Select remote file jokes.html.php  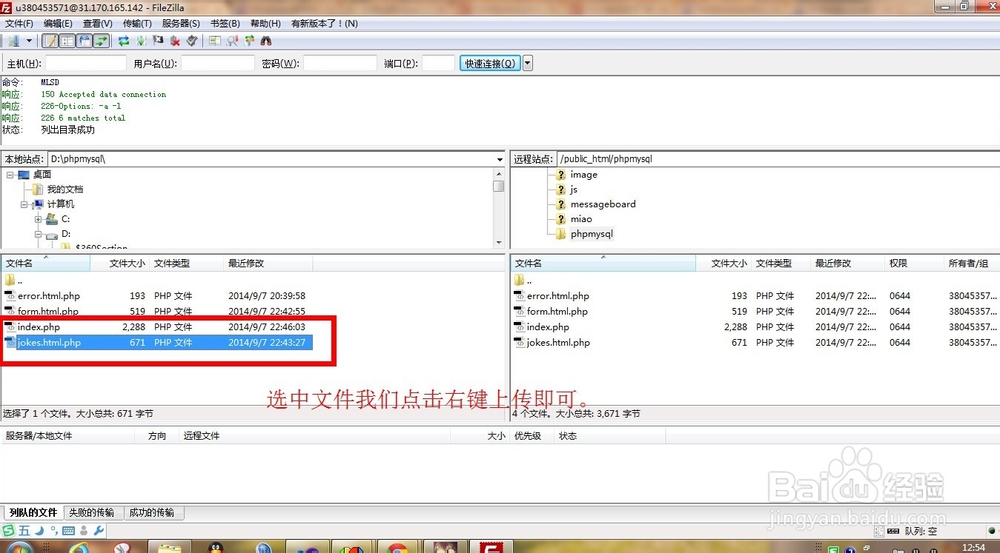click(x=558, y=343)
